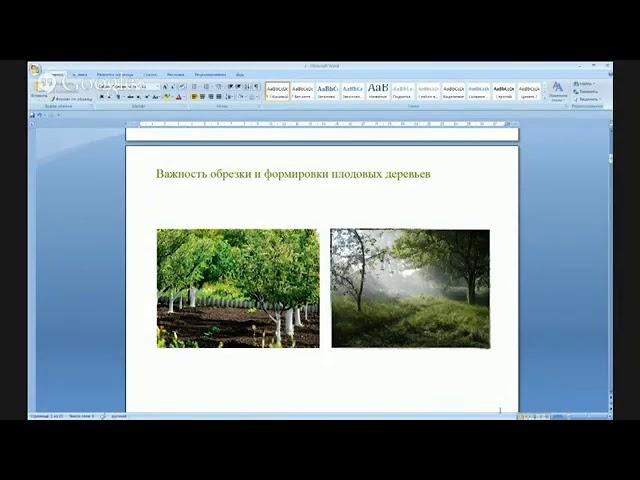The width and height of the screenshot is (640, 480).
Task: Apply the Intense Emphasis style
Action: pyautogui.click(x=478, y=91)
